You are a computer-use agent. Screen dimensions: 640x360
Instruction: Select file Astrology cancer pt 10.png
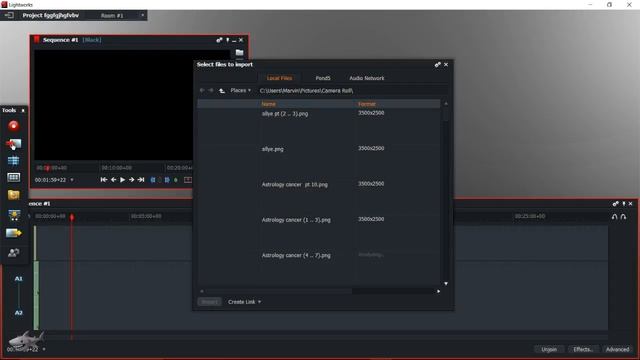295,184
